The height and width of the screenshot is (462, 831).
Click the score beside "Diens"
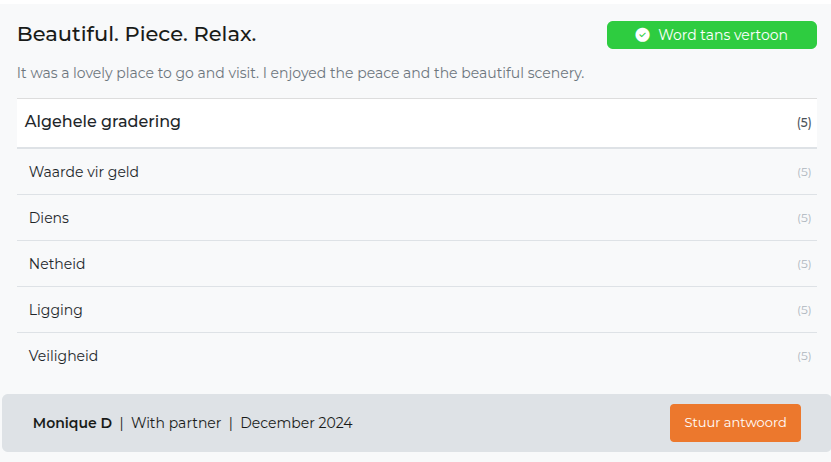804,218
